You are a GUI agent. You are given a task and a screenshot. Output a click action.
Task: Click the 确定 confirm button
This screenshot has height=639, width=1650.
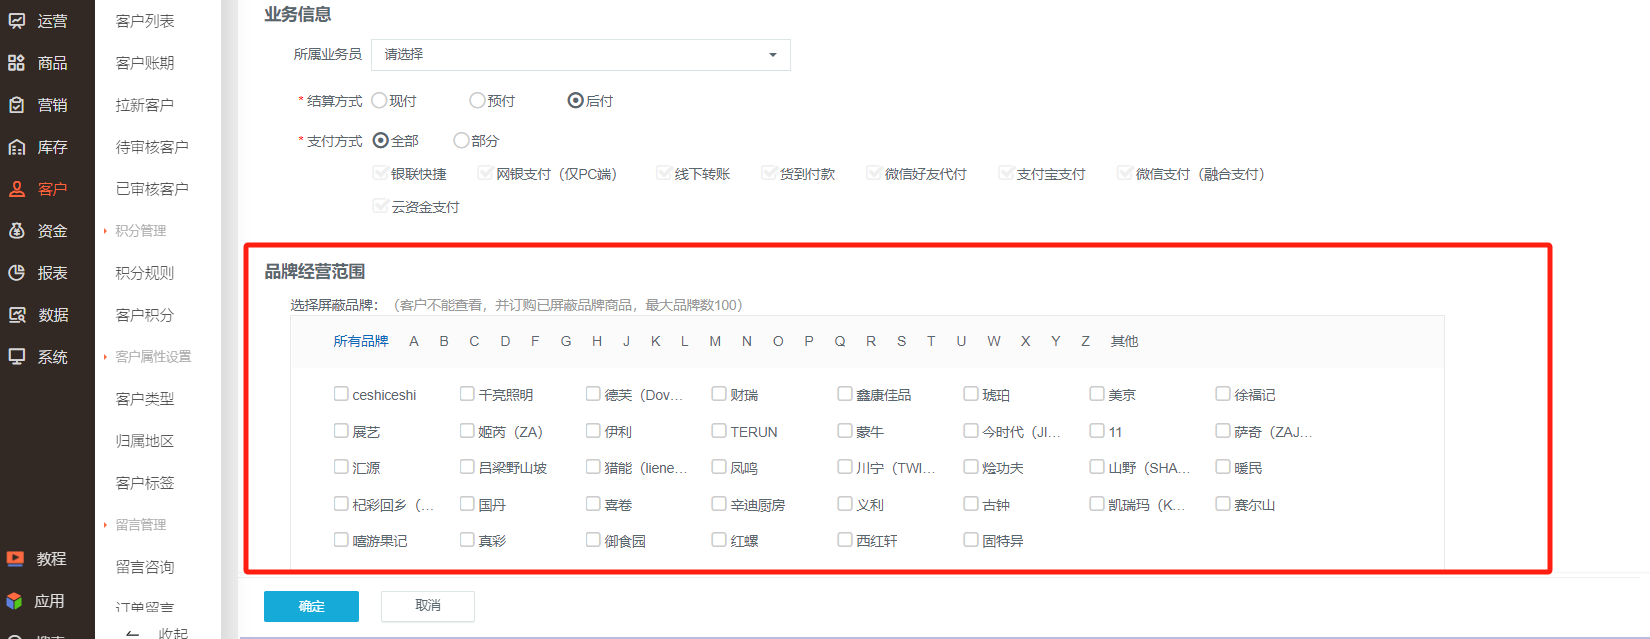[x=311, y=606]
